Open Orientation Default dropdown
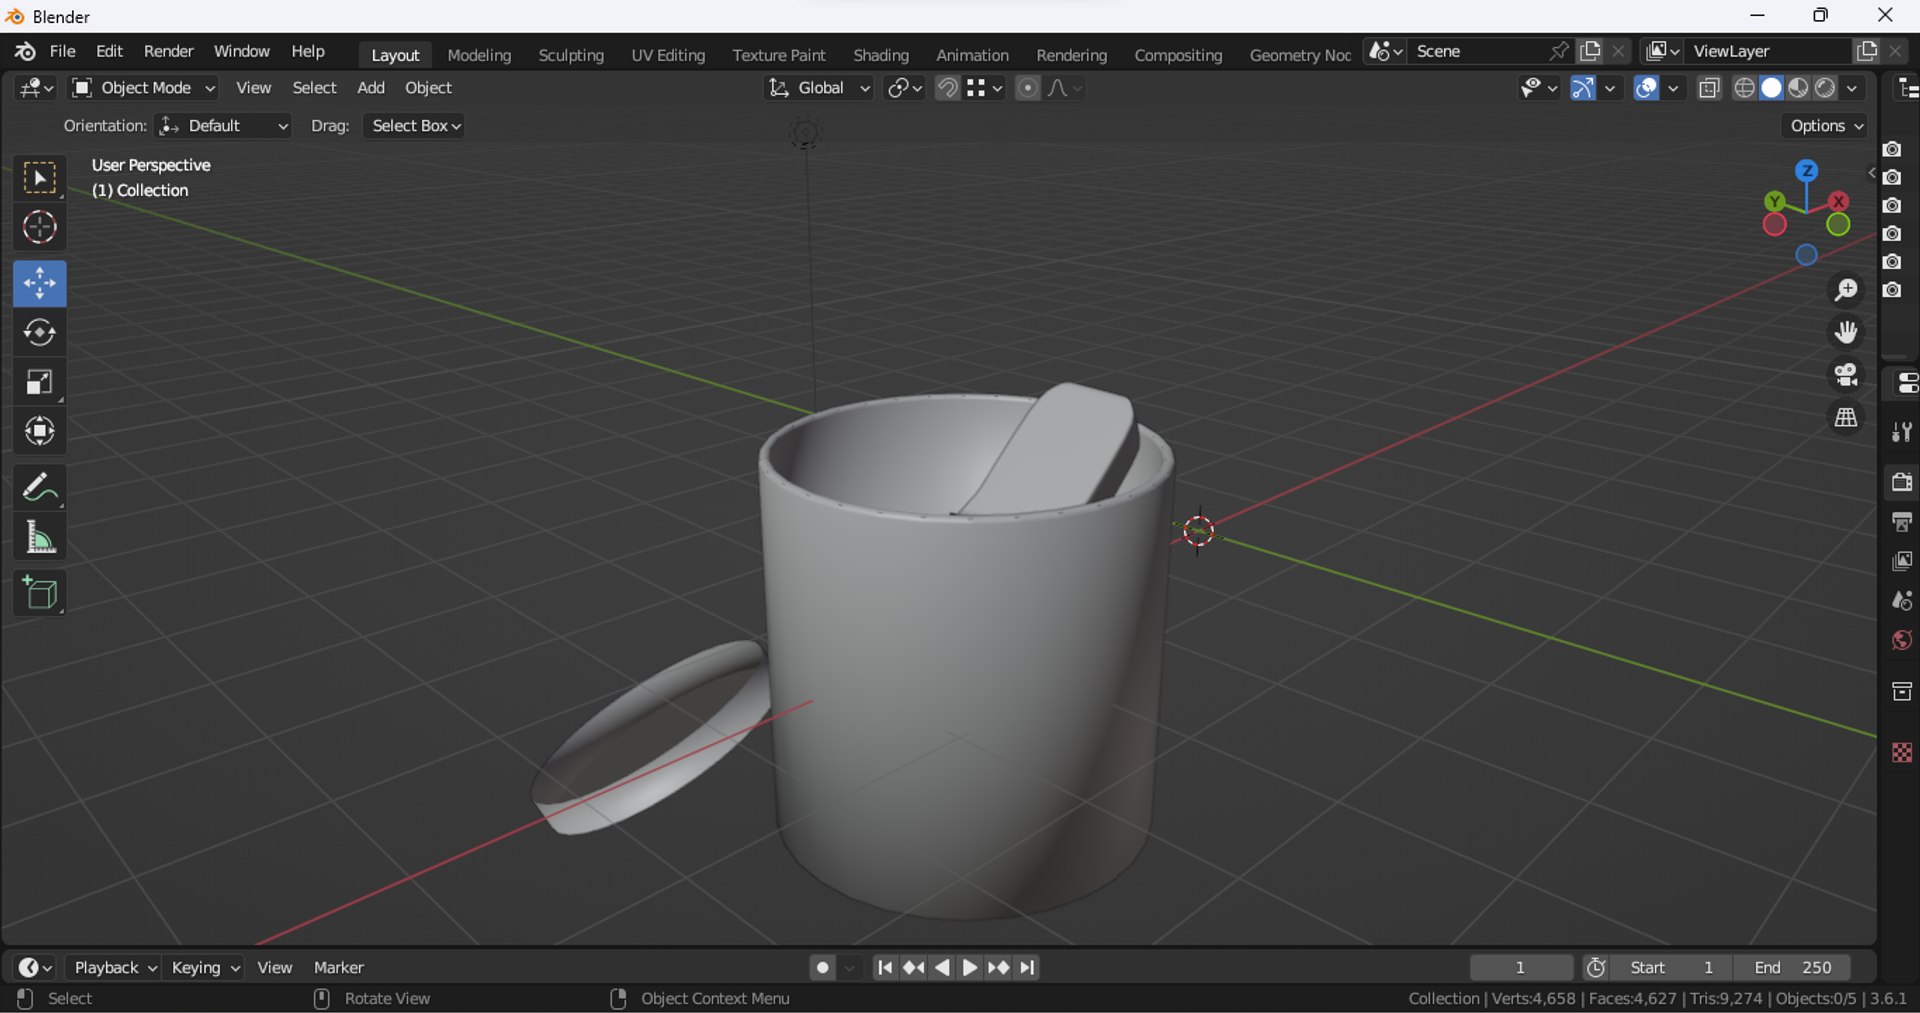This screenshot has height=1013, width=1920. click(x=224, y=126)
